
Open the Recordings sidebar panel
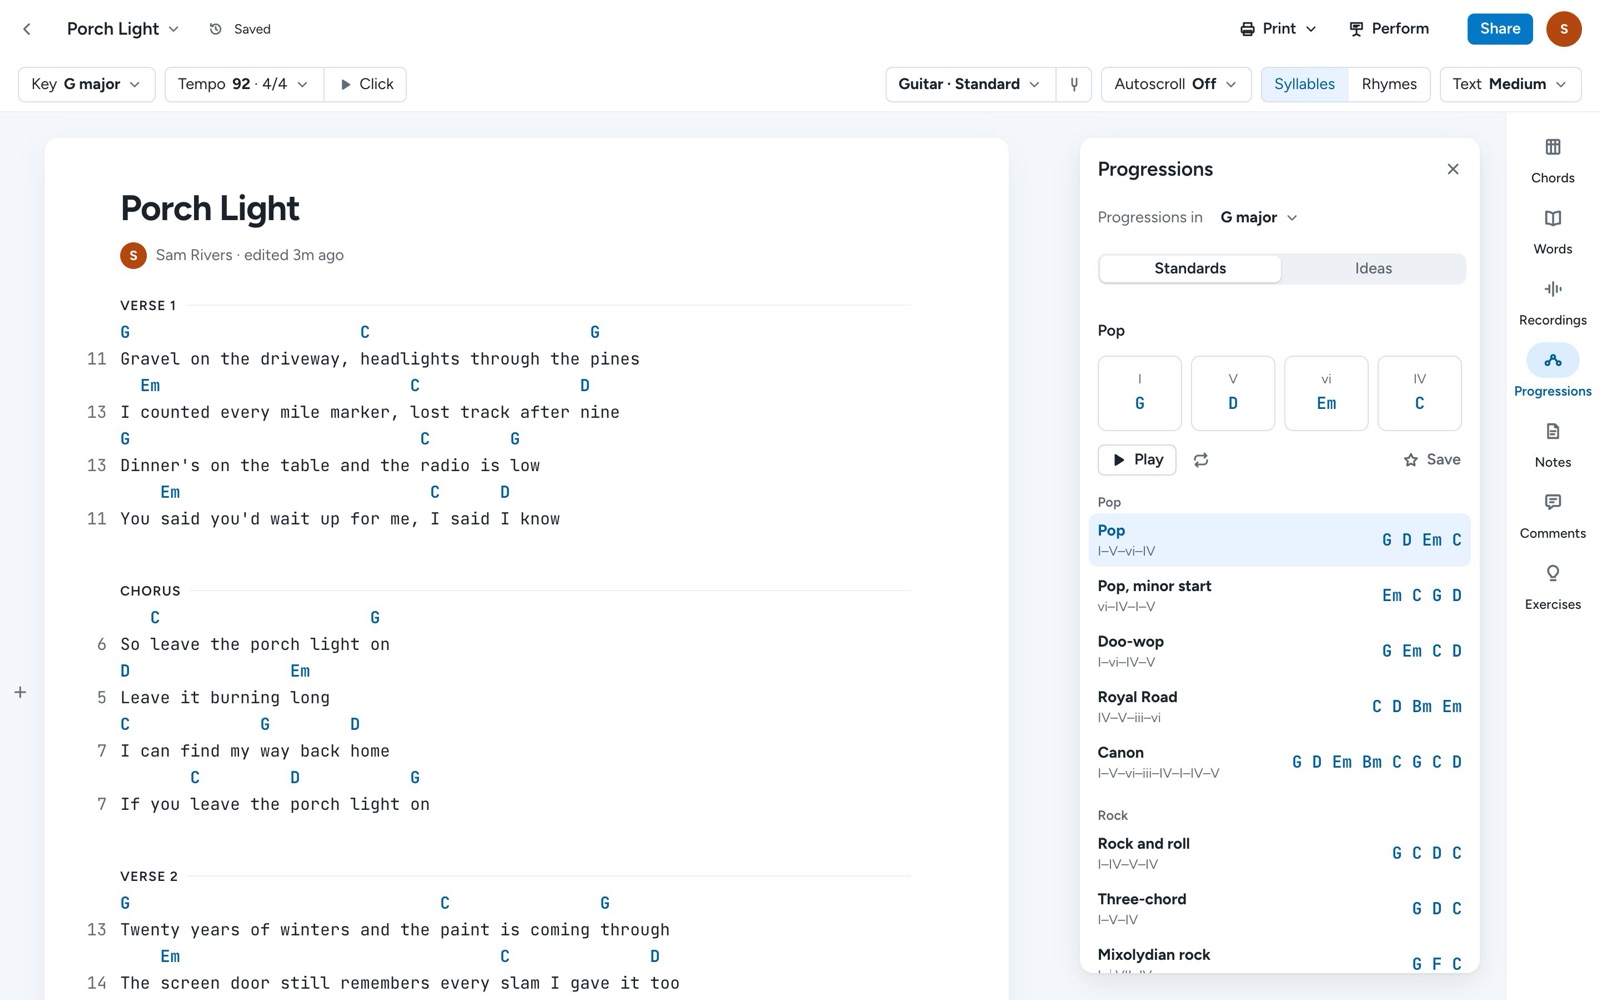pos(1552,303)
